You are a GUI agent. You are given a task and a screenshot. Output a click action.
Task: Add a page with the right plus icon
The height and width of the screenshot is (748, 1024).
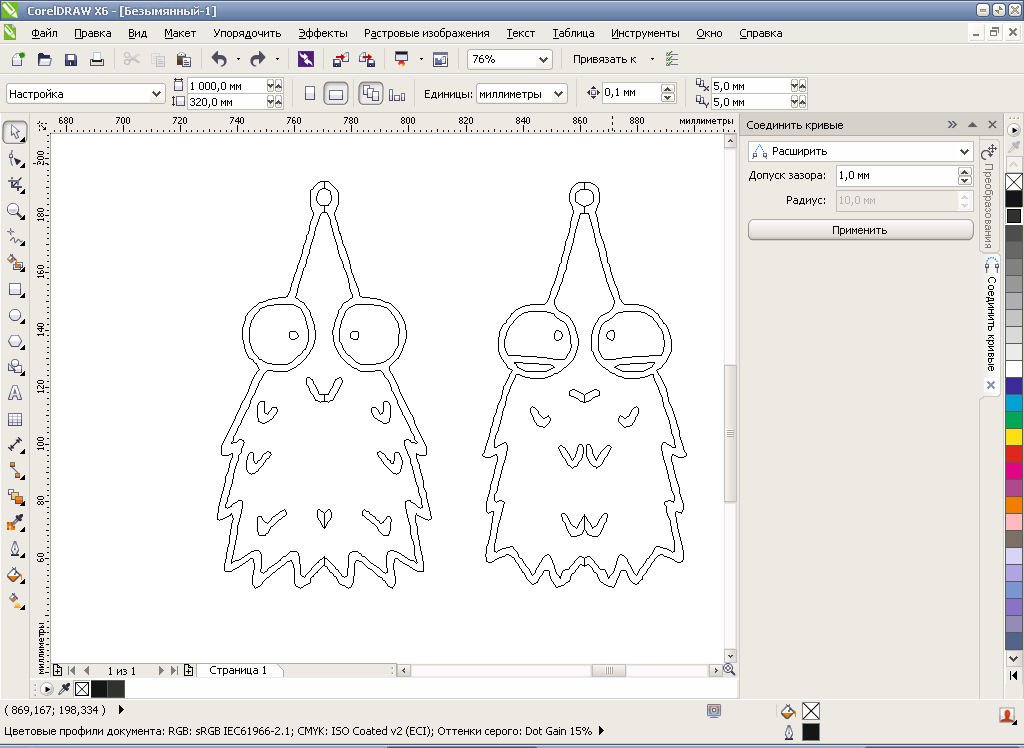tap(189, 670)
